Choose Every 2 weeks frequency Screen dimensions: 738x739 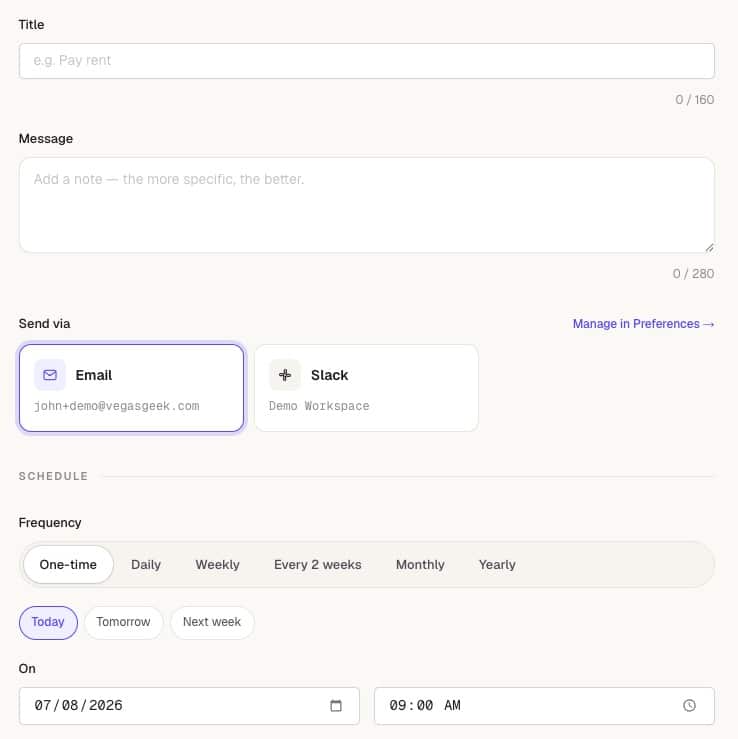pyautogui.click(x=318, y=565)
